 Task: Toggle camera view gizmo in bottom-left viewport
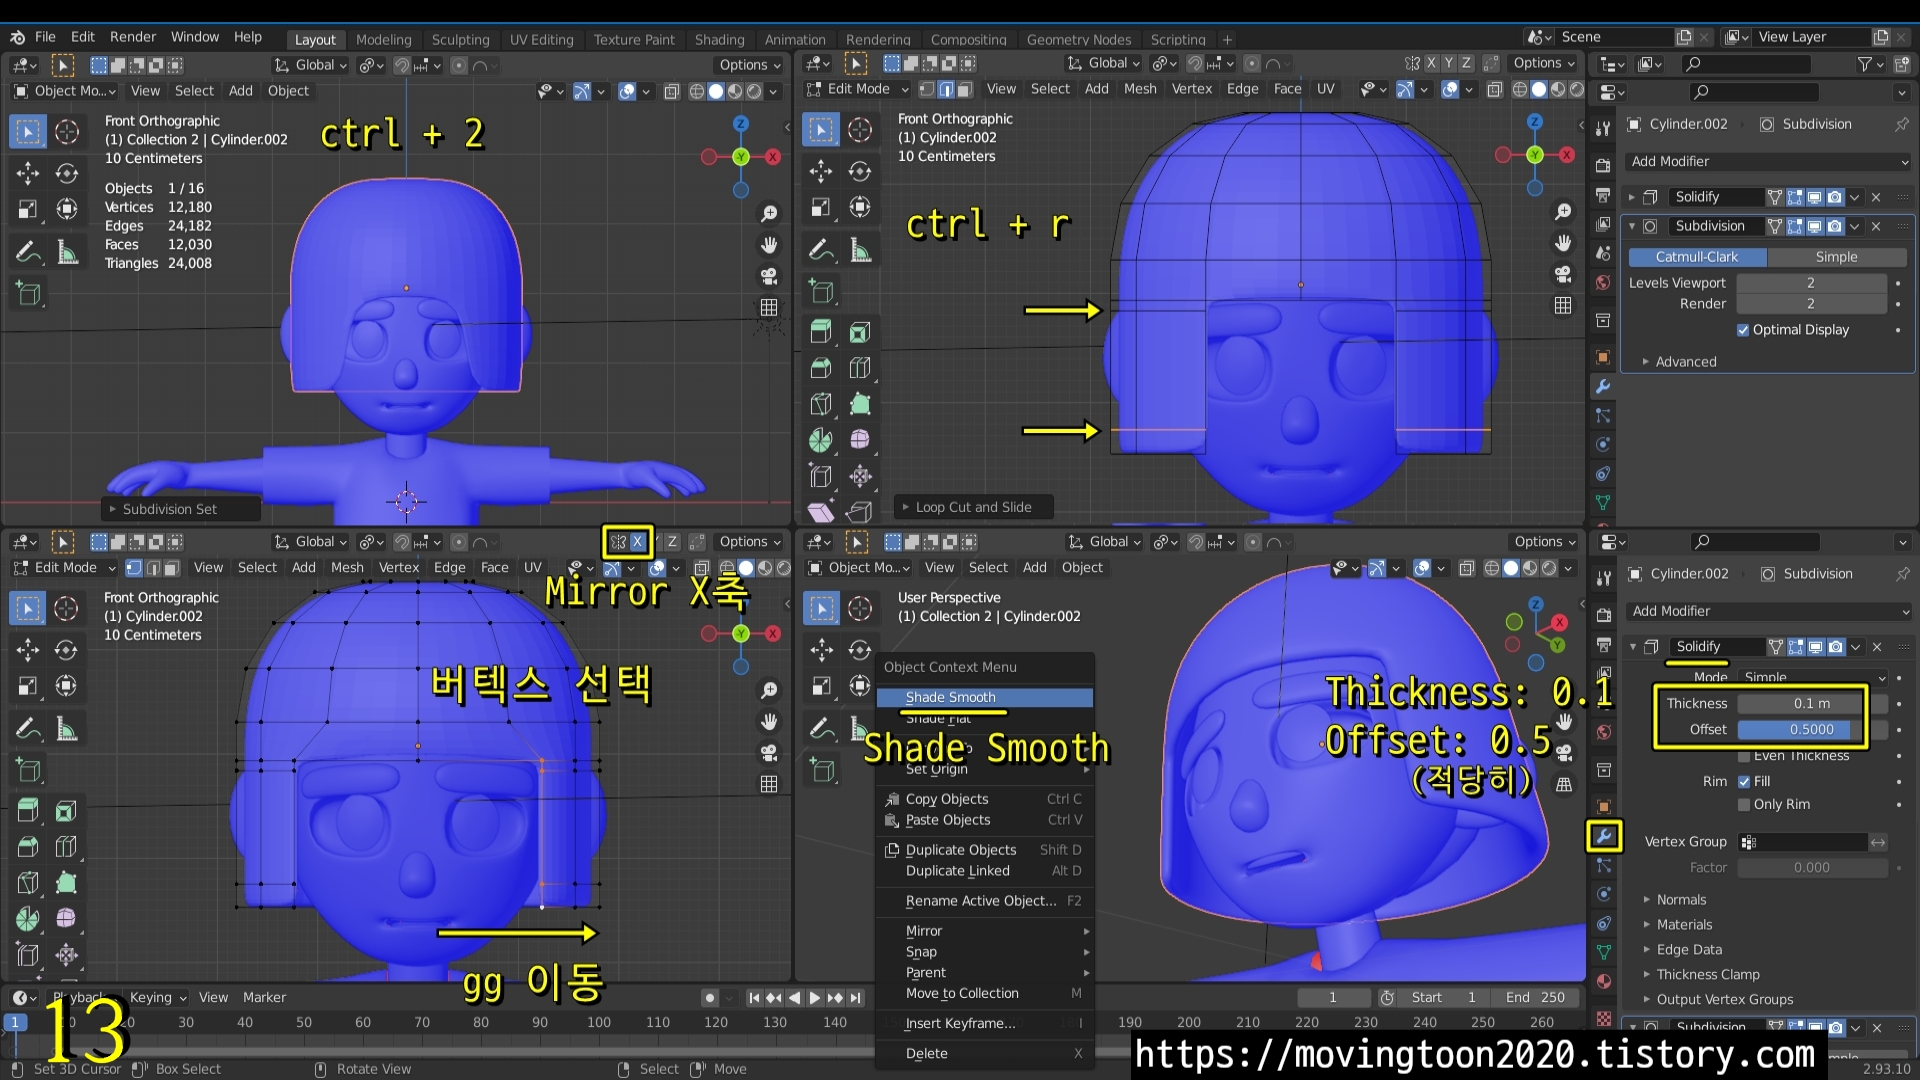[x=769, y=752]
